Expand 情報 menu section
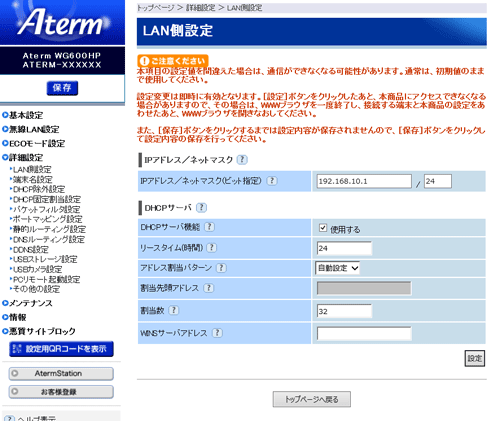500x421 pixels. coord(14,317)
